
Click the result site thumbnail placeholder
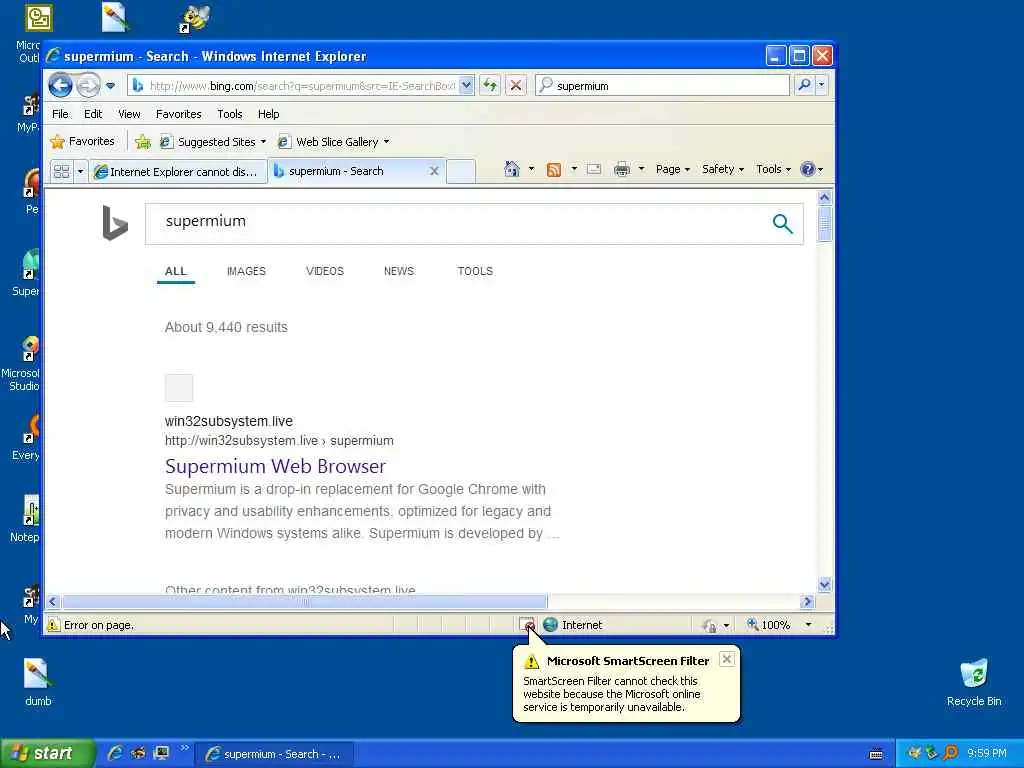click(179, 388)
